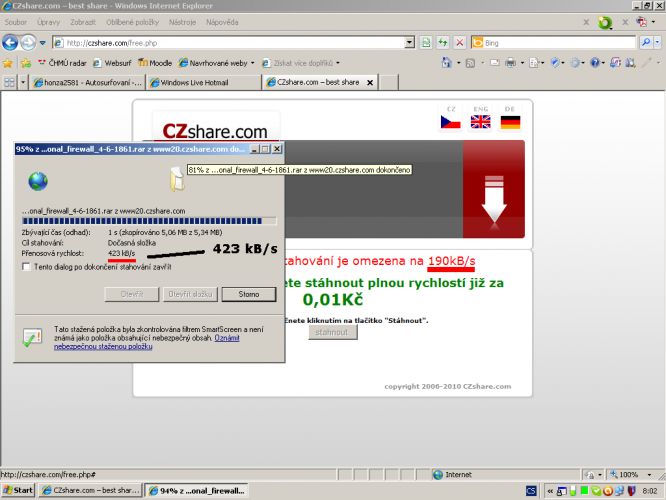This screenshot has height=500, width=666.
Task: Click the Compatibility View page icon
Action: point(426,42)
